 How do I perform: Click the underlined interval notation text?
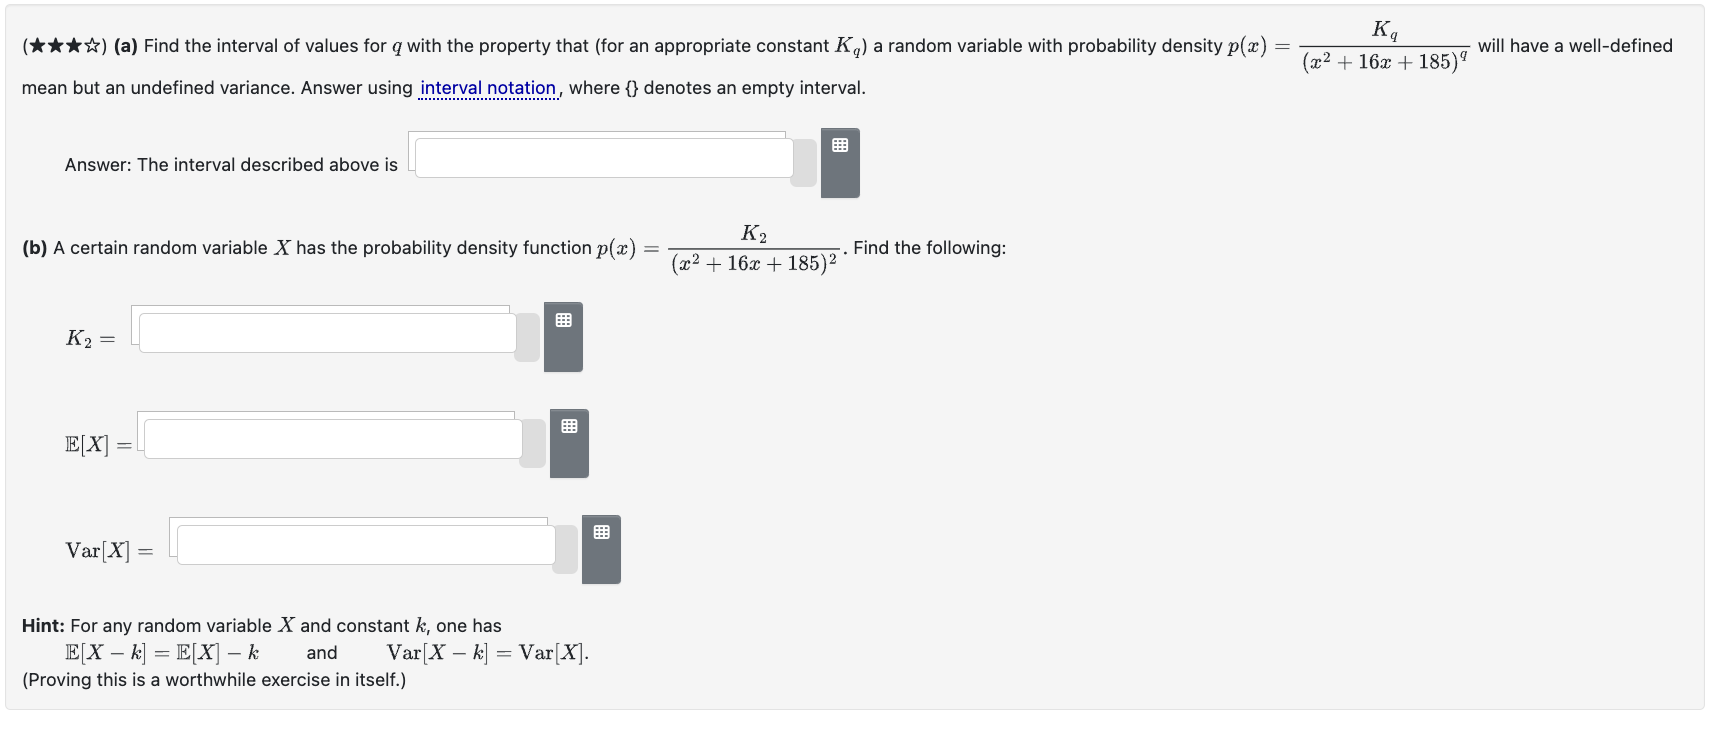pos(487,88)
